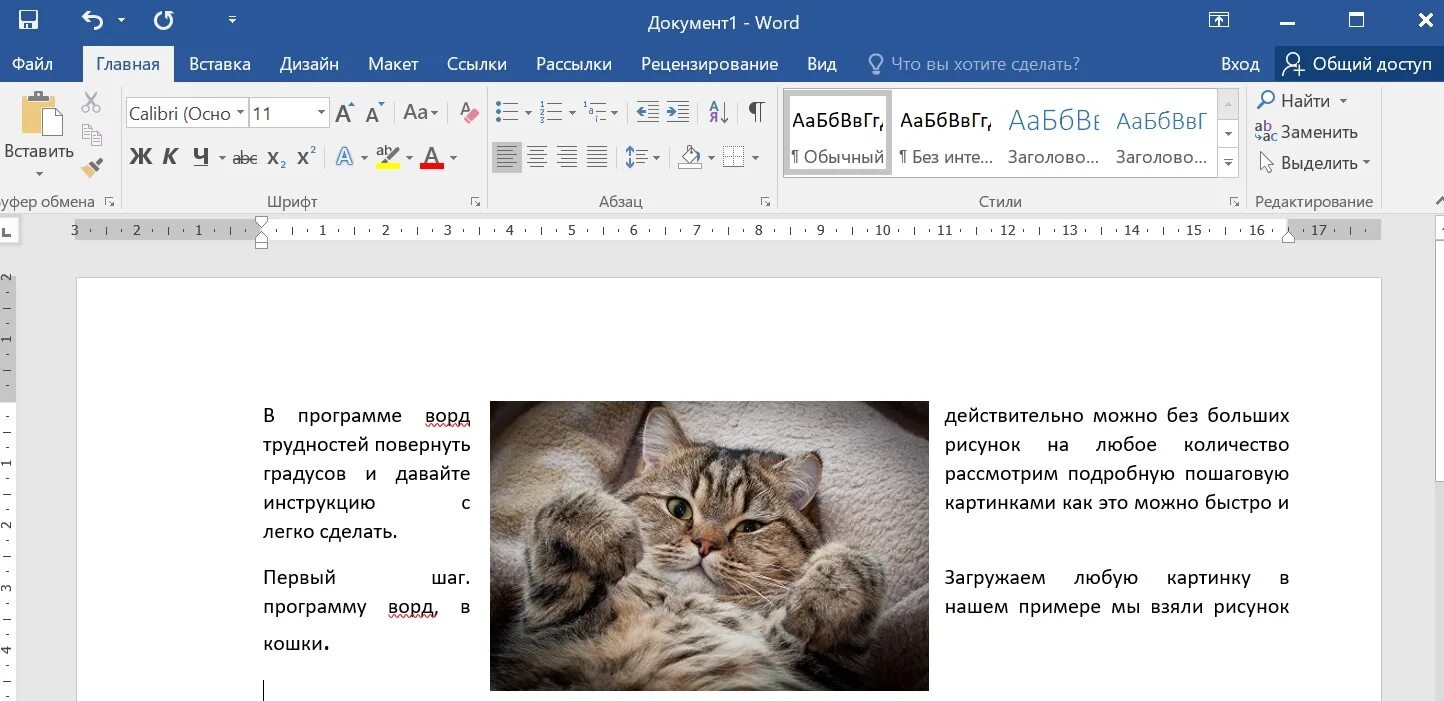Open font color dropdown arrow

pos(453,157)
